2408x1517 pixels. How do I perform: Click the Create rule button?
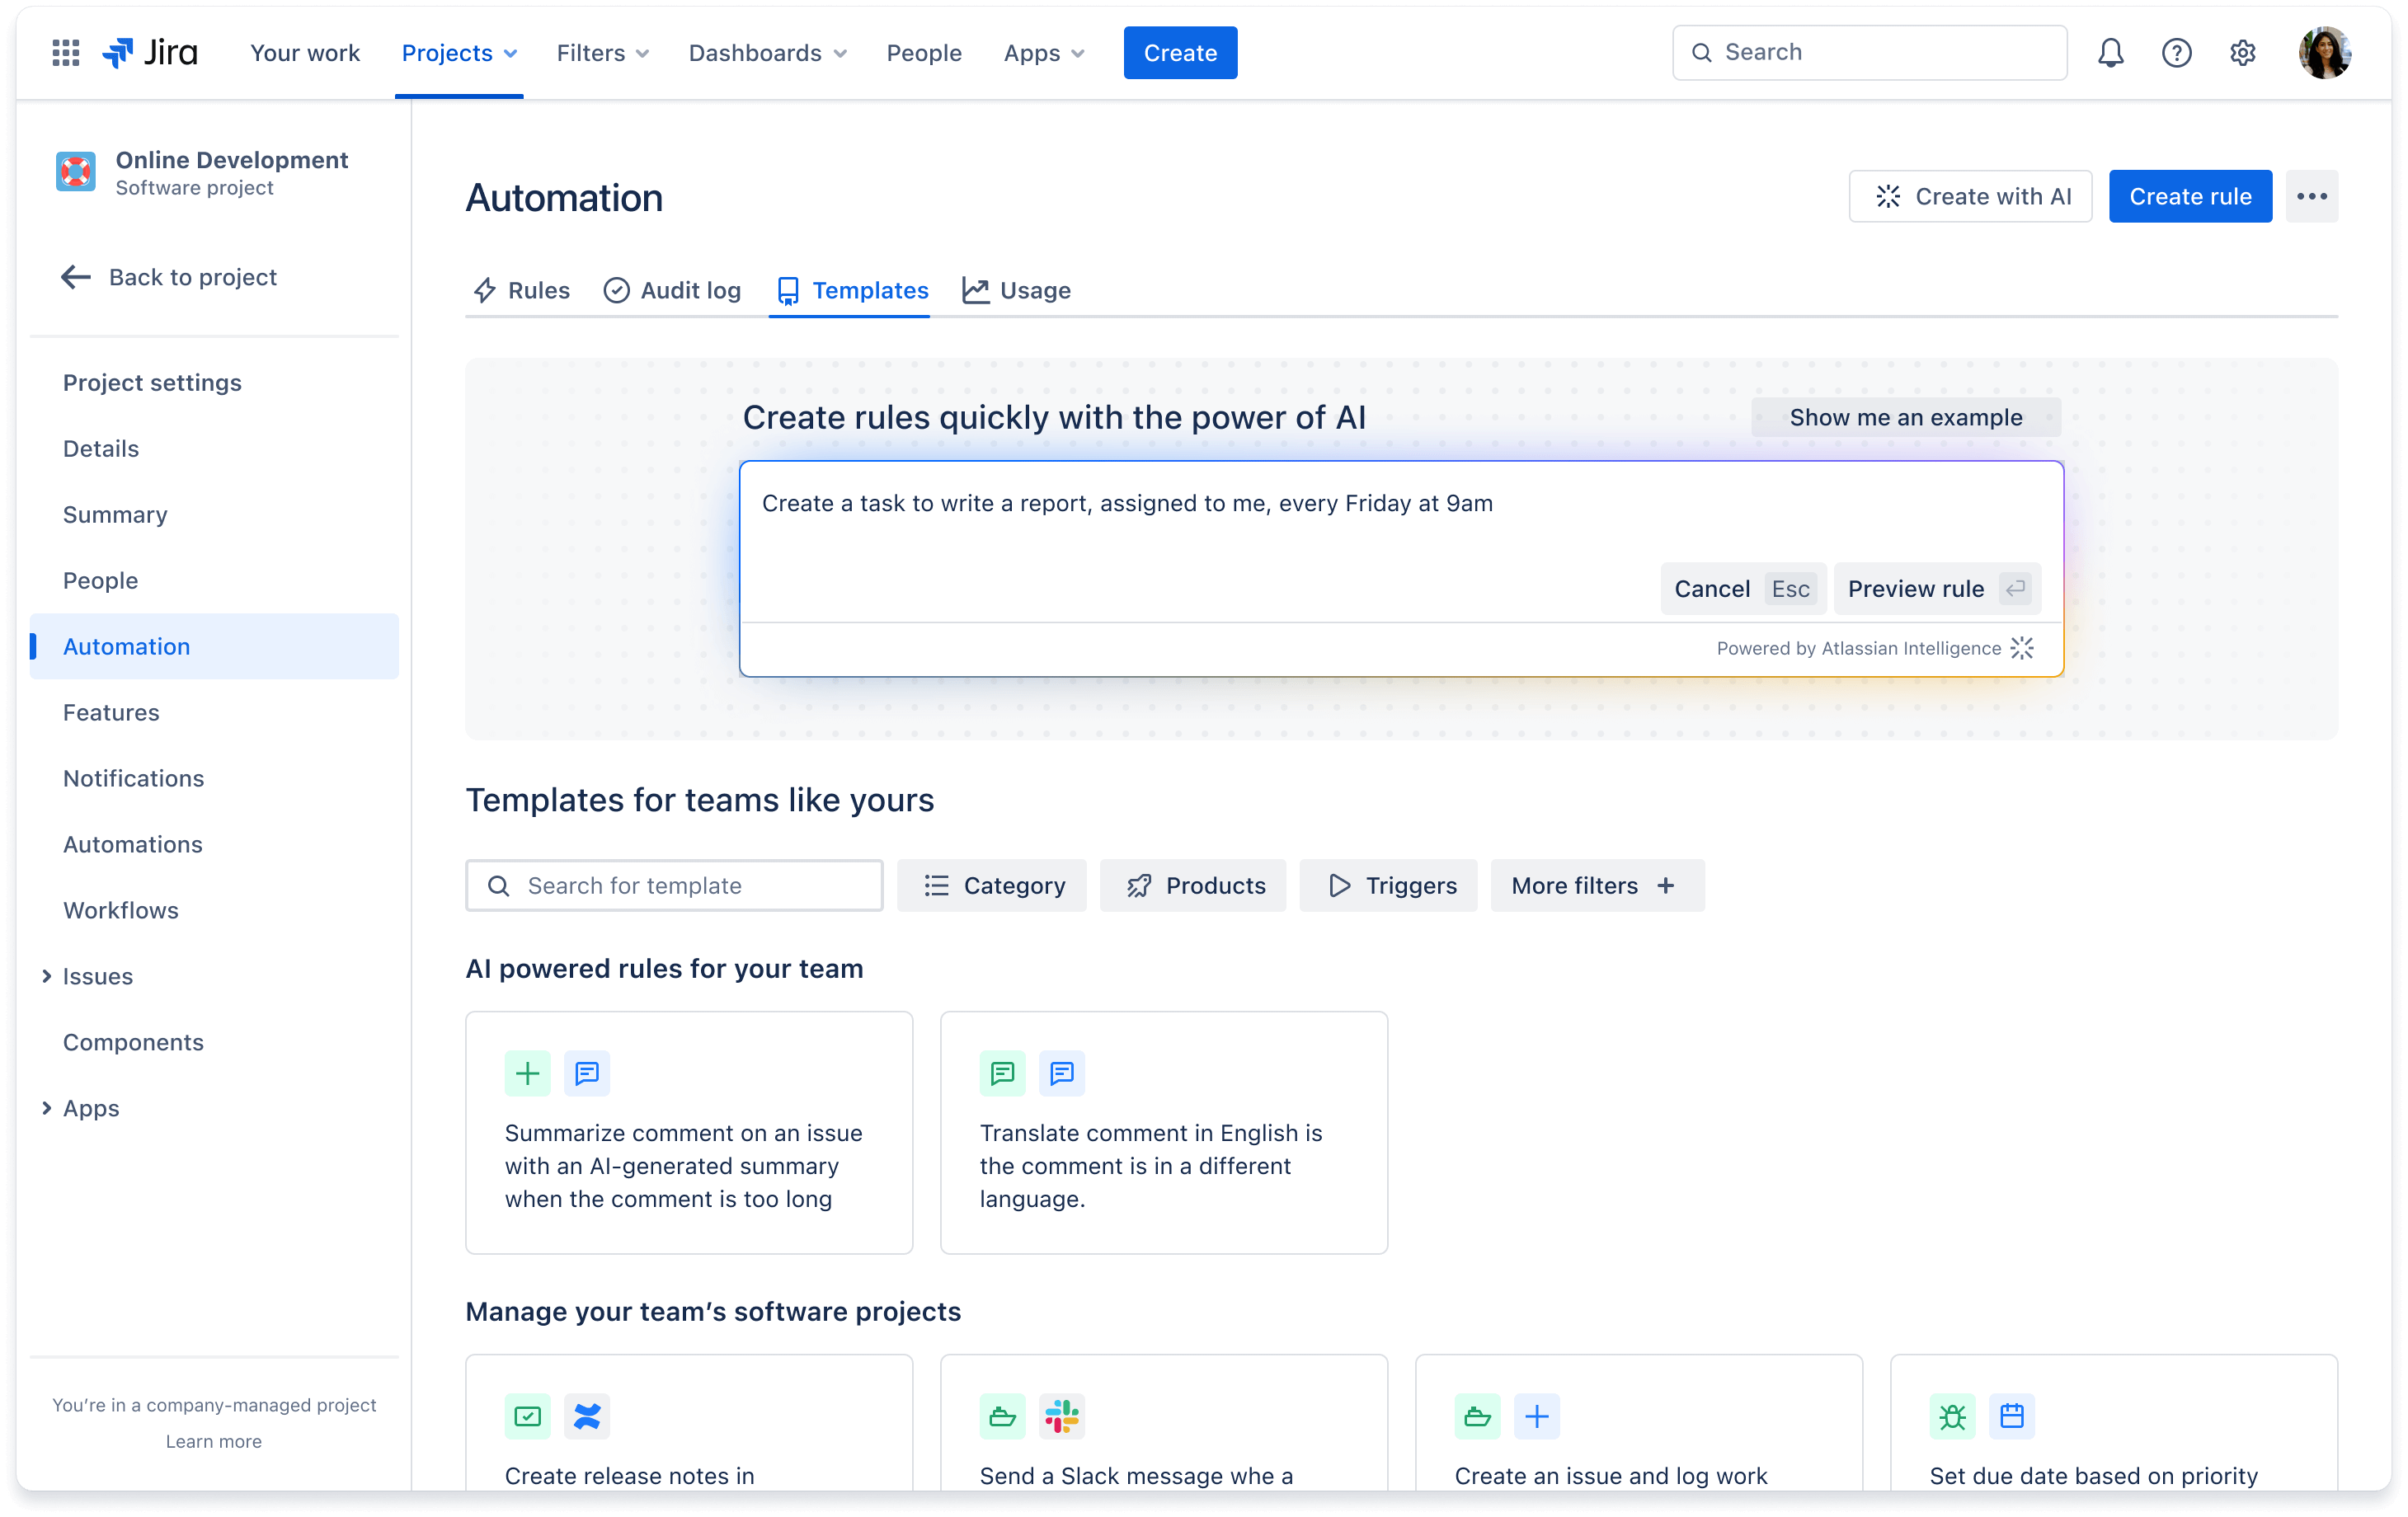point(2190,196)
